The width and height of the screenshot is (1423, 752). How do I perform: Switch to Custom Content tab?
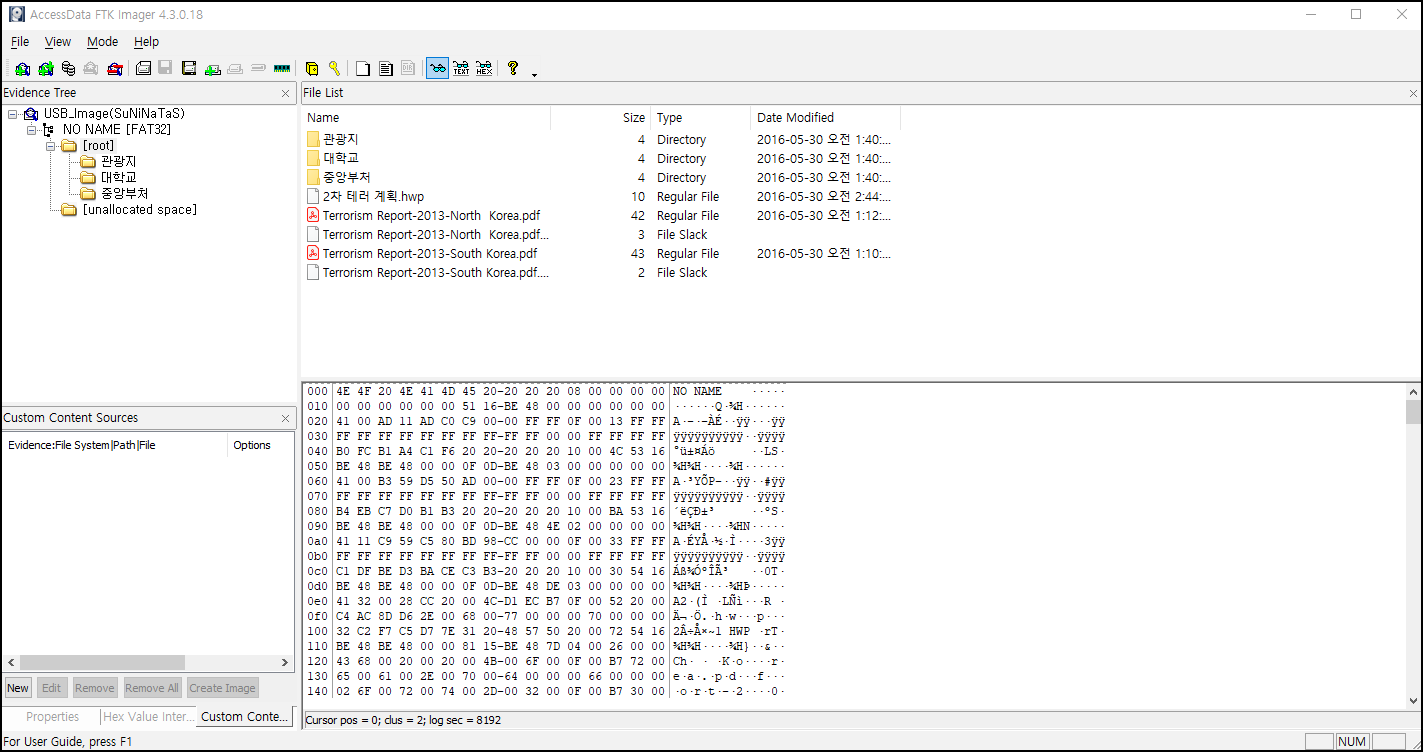click(245, 717)
